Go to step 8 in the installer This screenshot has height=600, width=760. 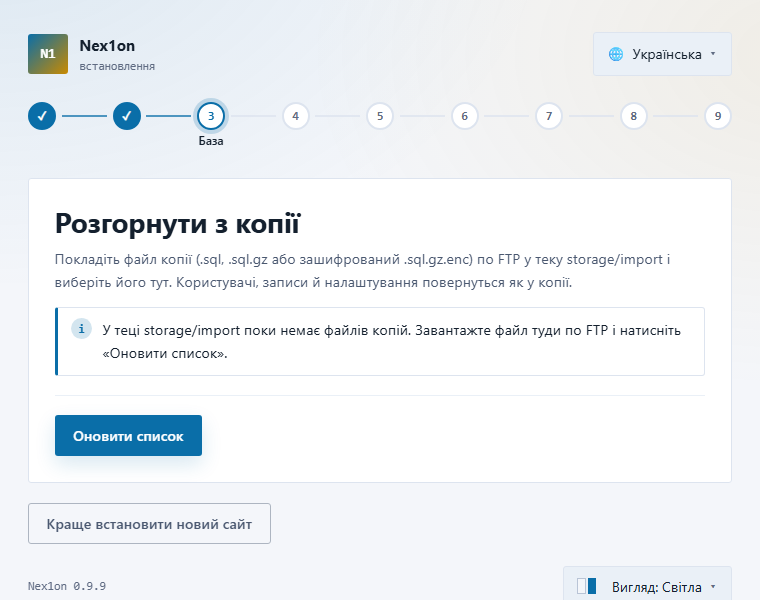[633, 116]
